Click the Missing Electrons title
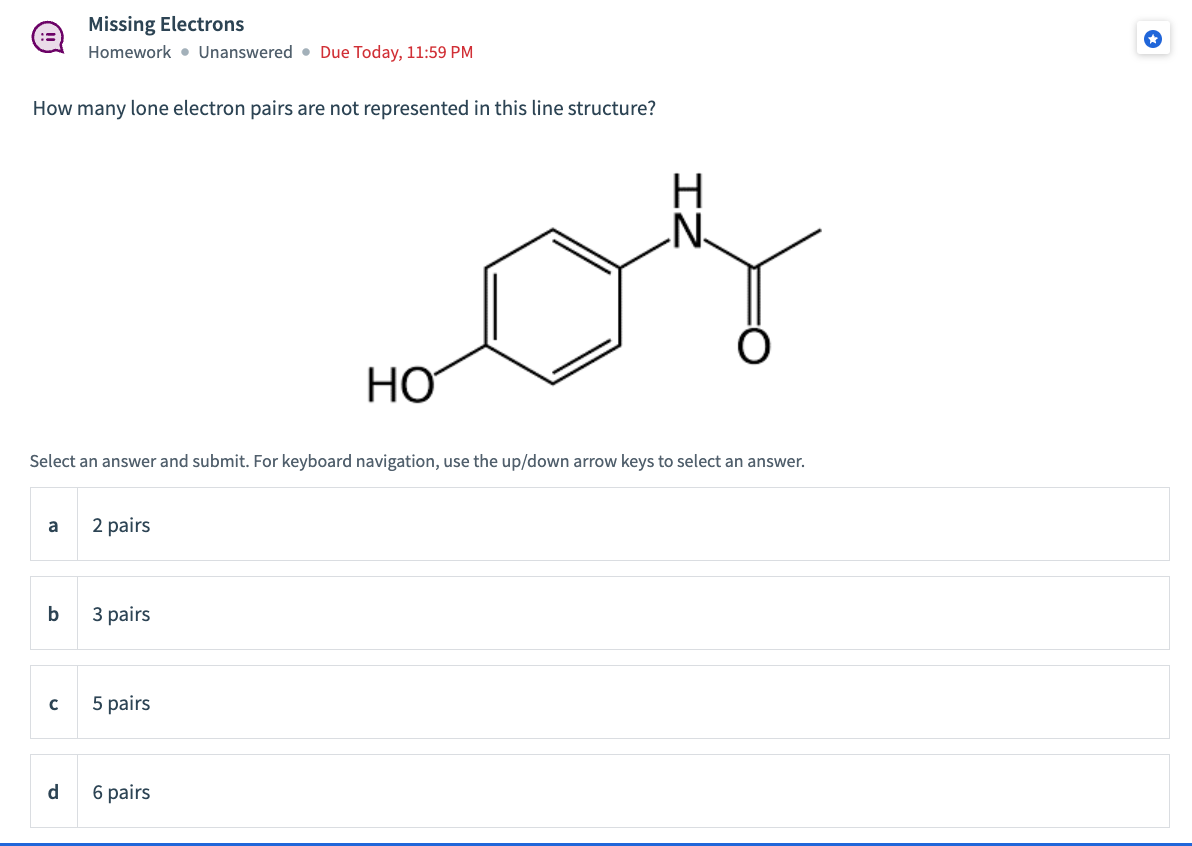 pyautogui.click(x=166, y=24)
